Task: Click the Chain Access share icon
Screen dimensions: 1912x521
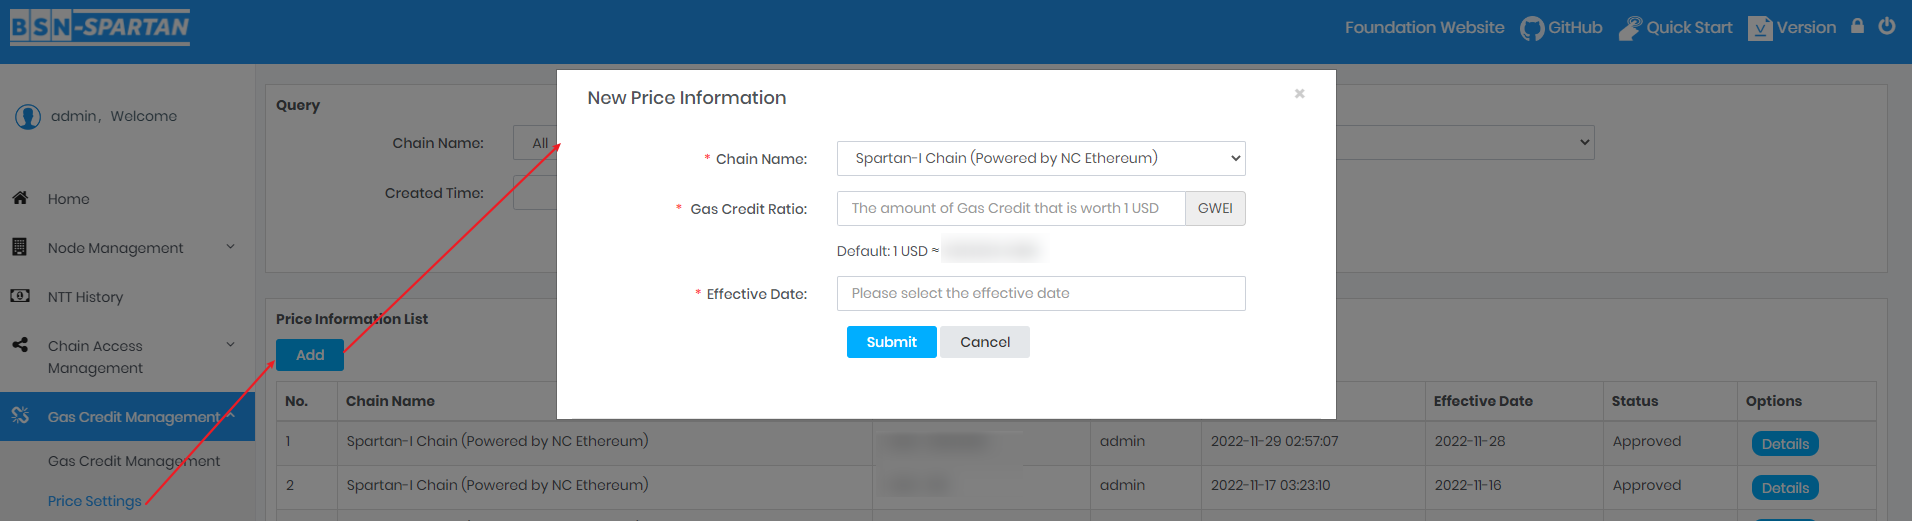Action: [20, 345]
